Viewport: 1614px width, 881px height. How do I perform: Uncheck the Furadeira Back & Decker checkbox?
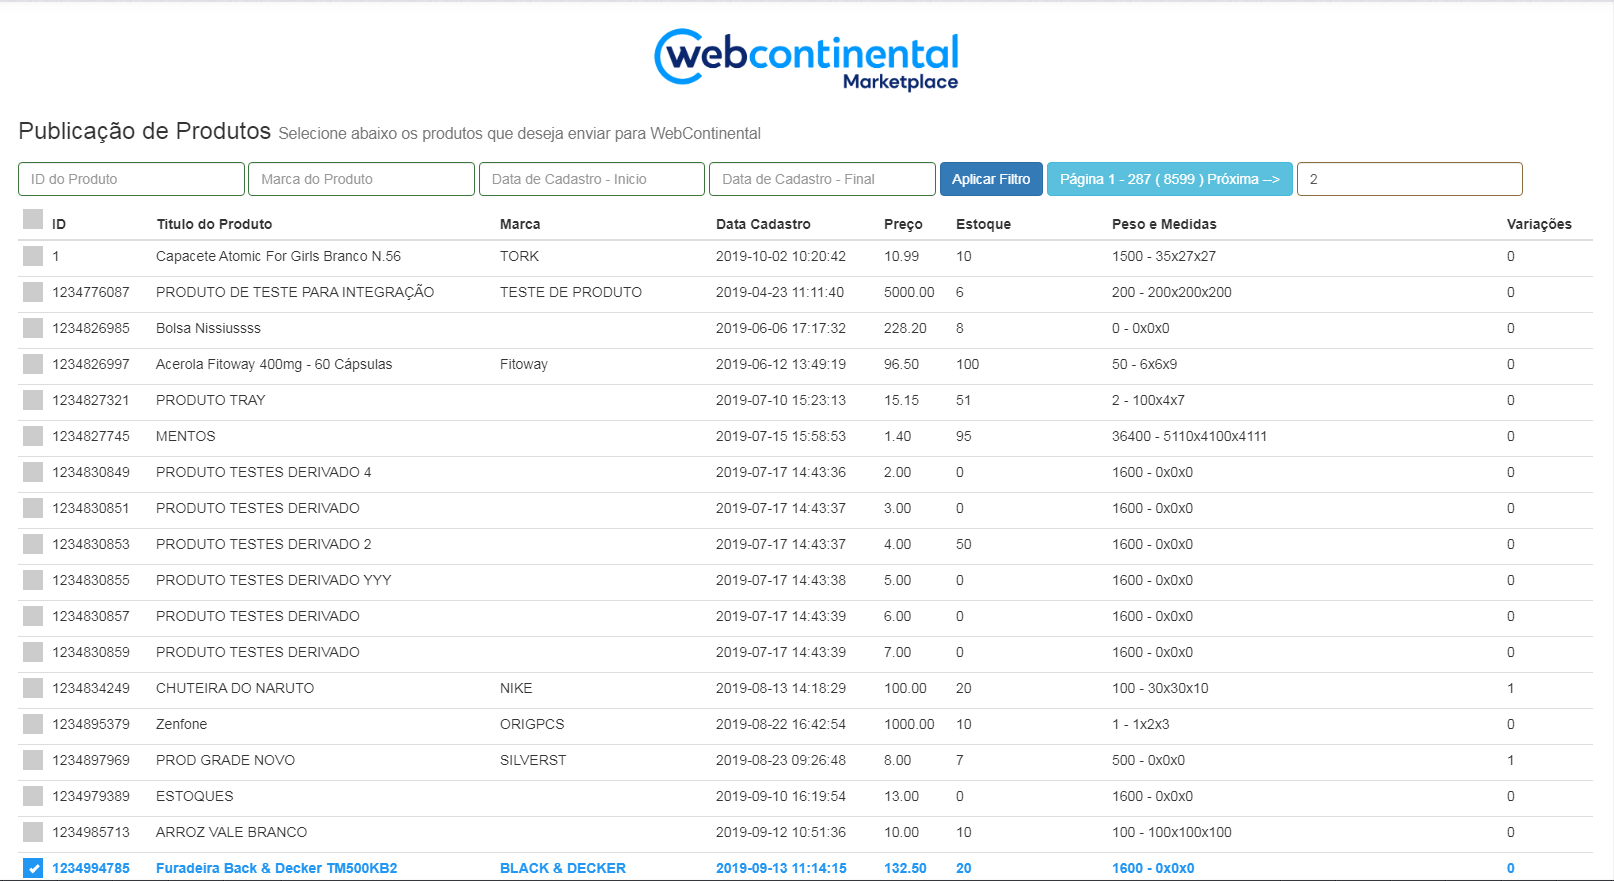tap(33, 868)
